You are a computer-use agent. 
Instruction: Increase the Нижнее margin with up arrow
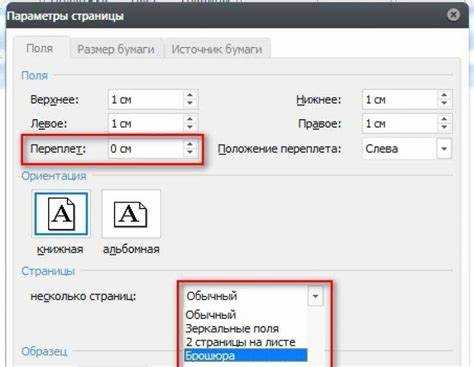[x=444, y=95]
